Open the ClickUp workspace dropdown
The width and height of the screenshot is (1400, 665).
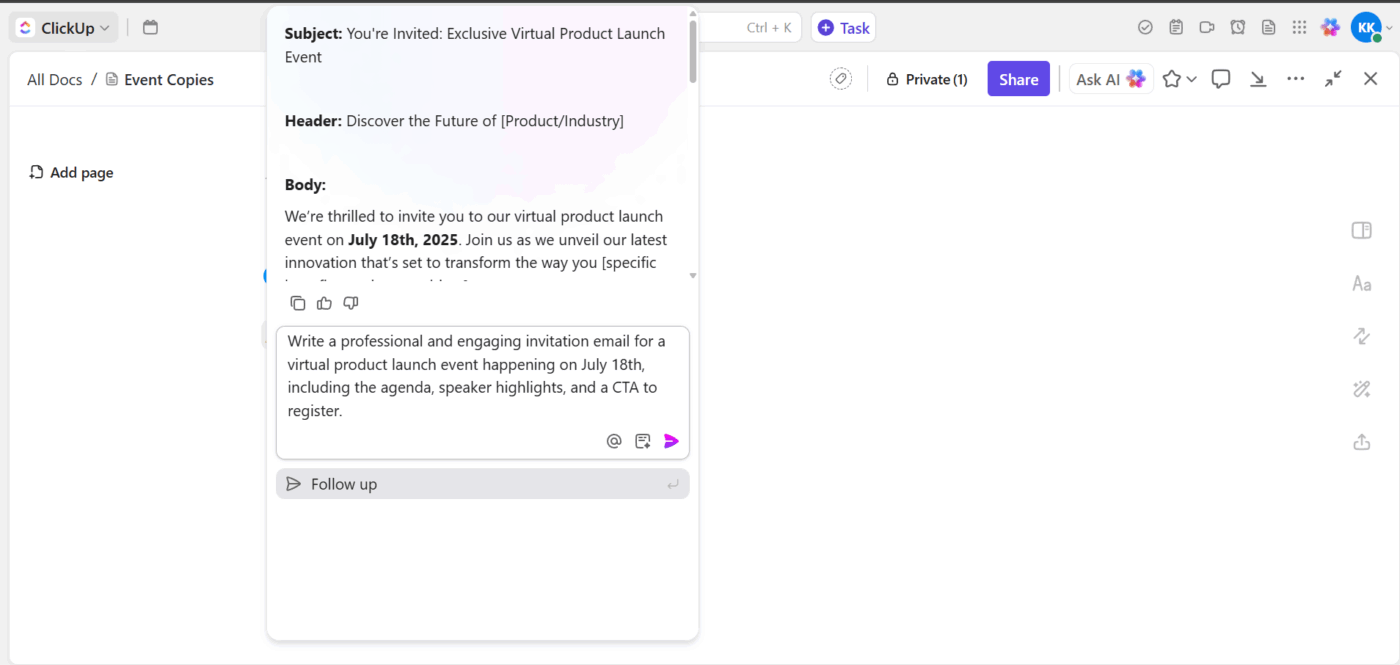[63, 27]
